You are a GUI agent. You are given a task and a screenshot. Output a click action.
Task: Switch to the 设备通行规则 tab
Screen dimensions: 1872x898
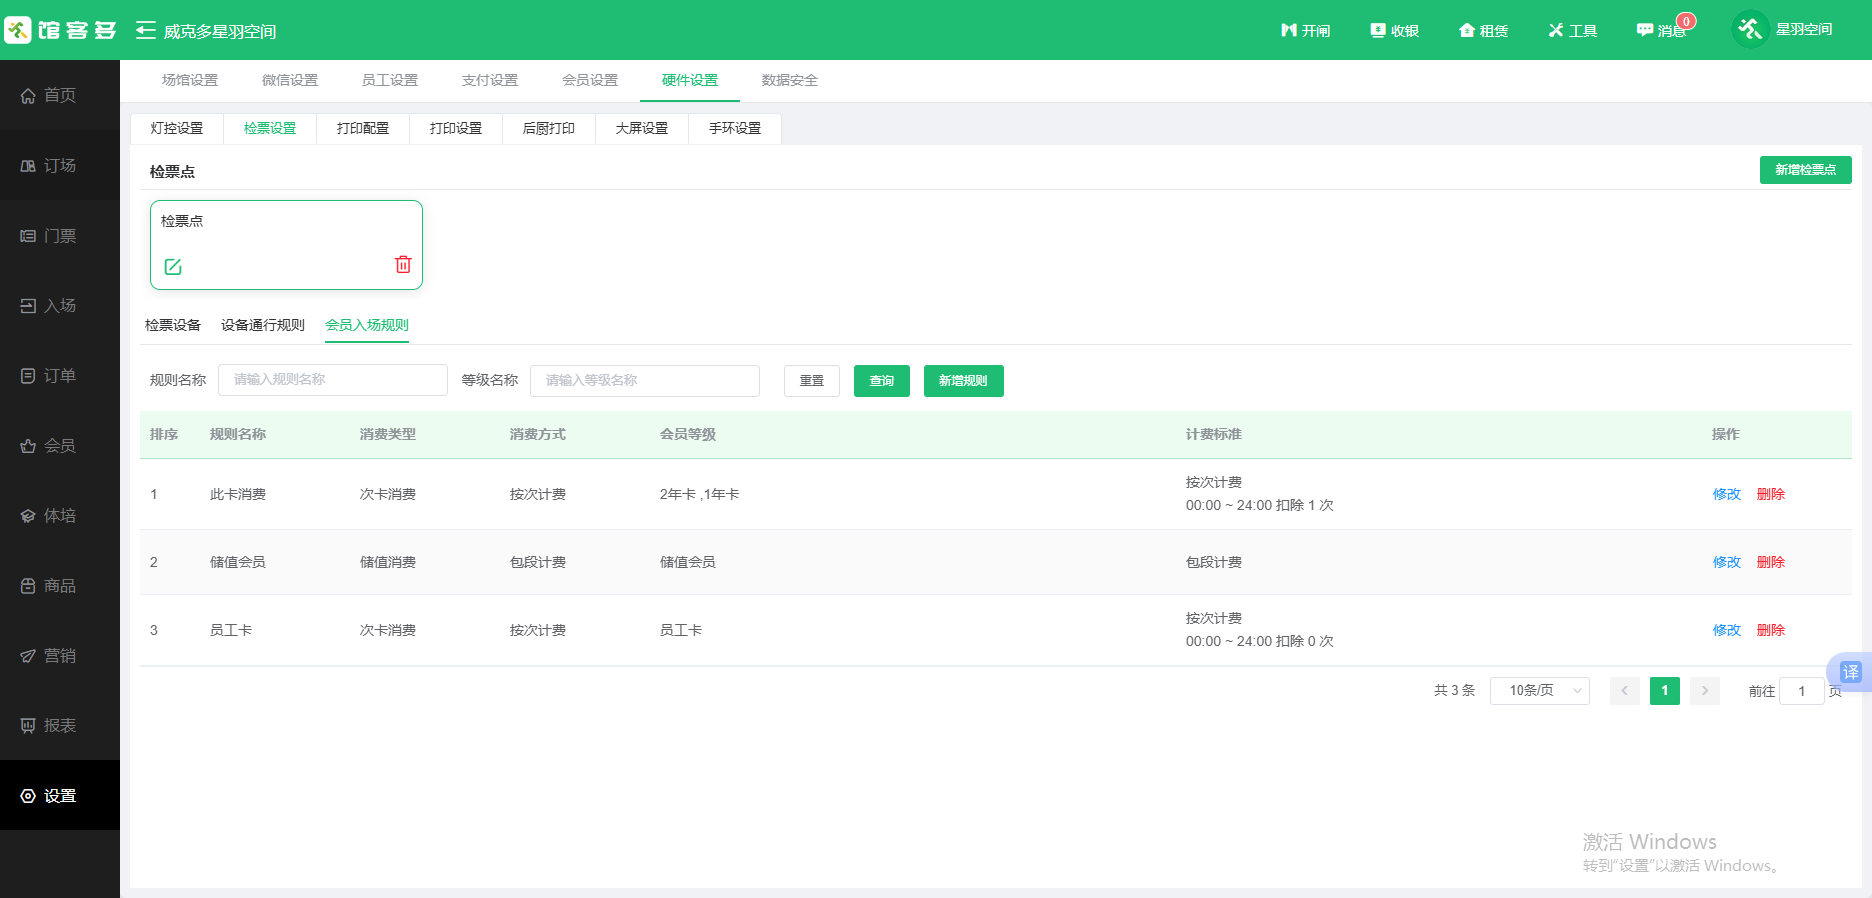click(263, 325)
